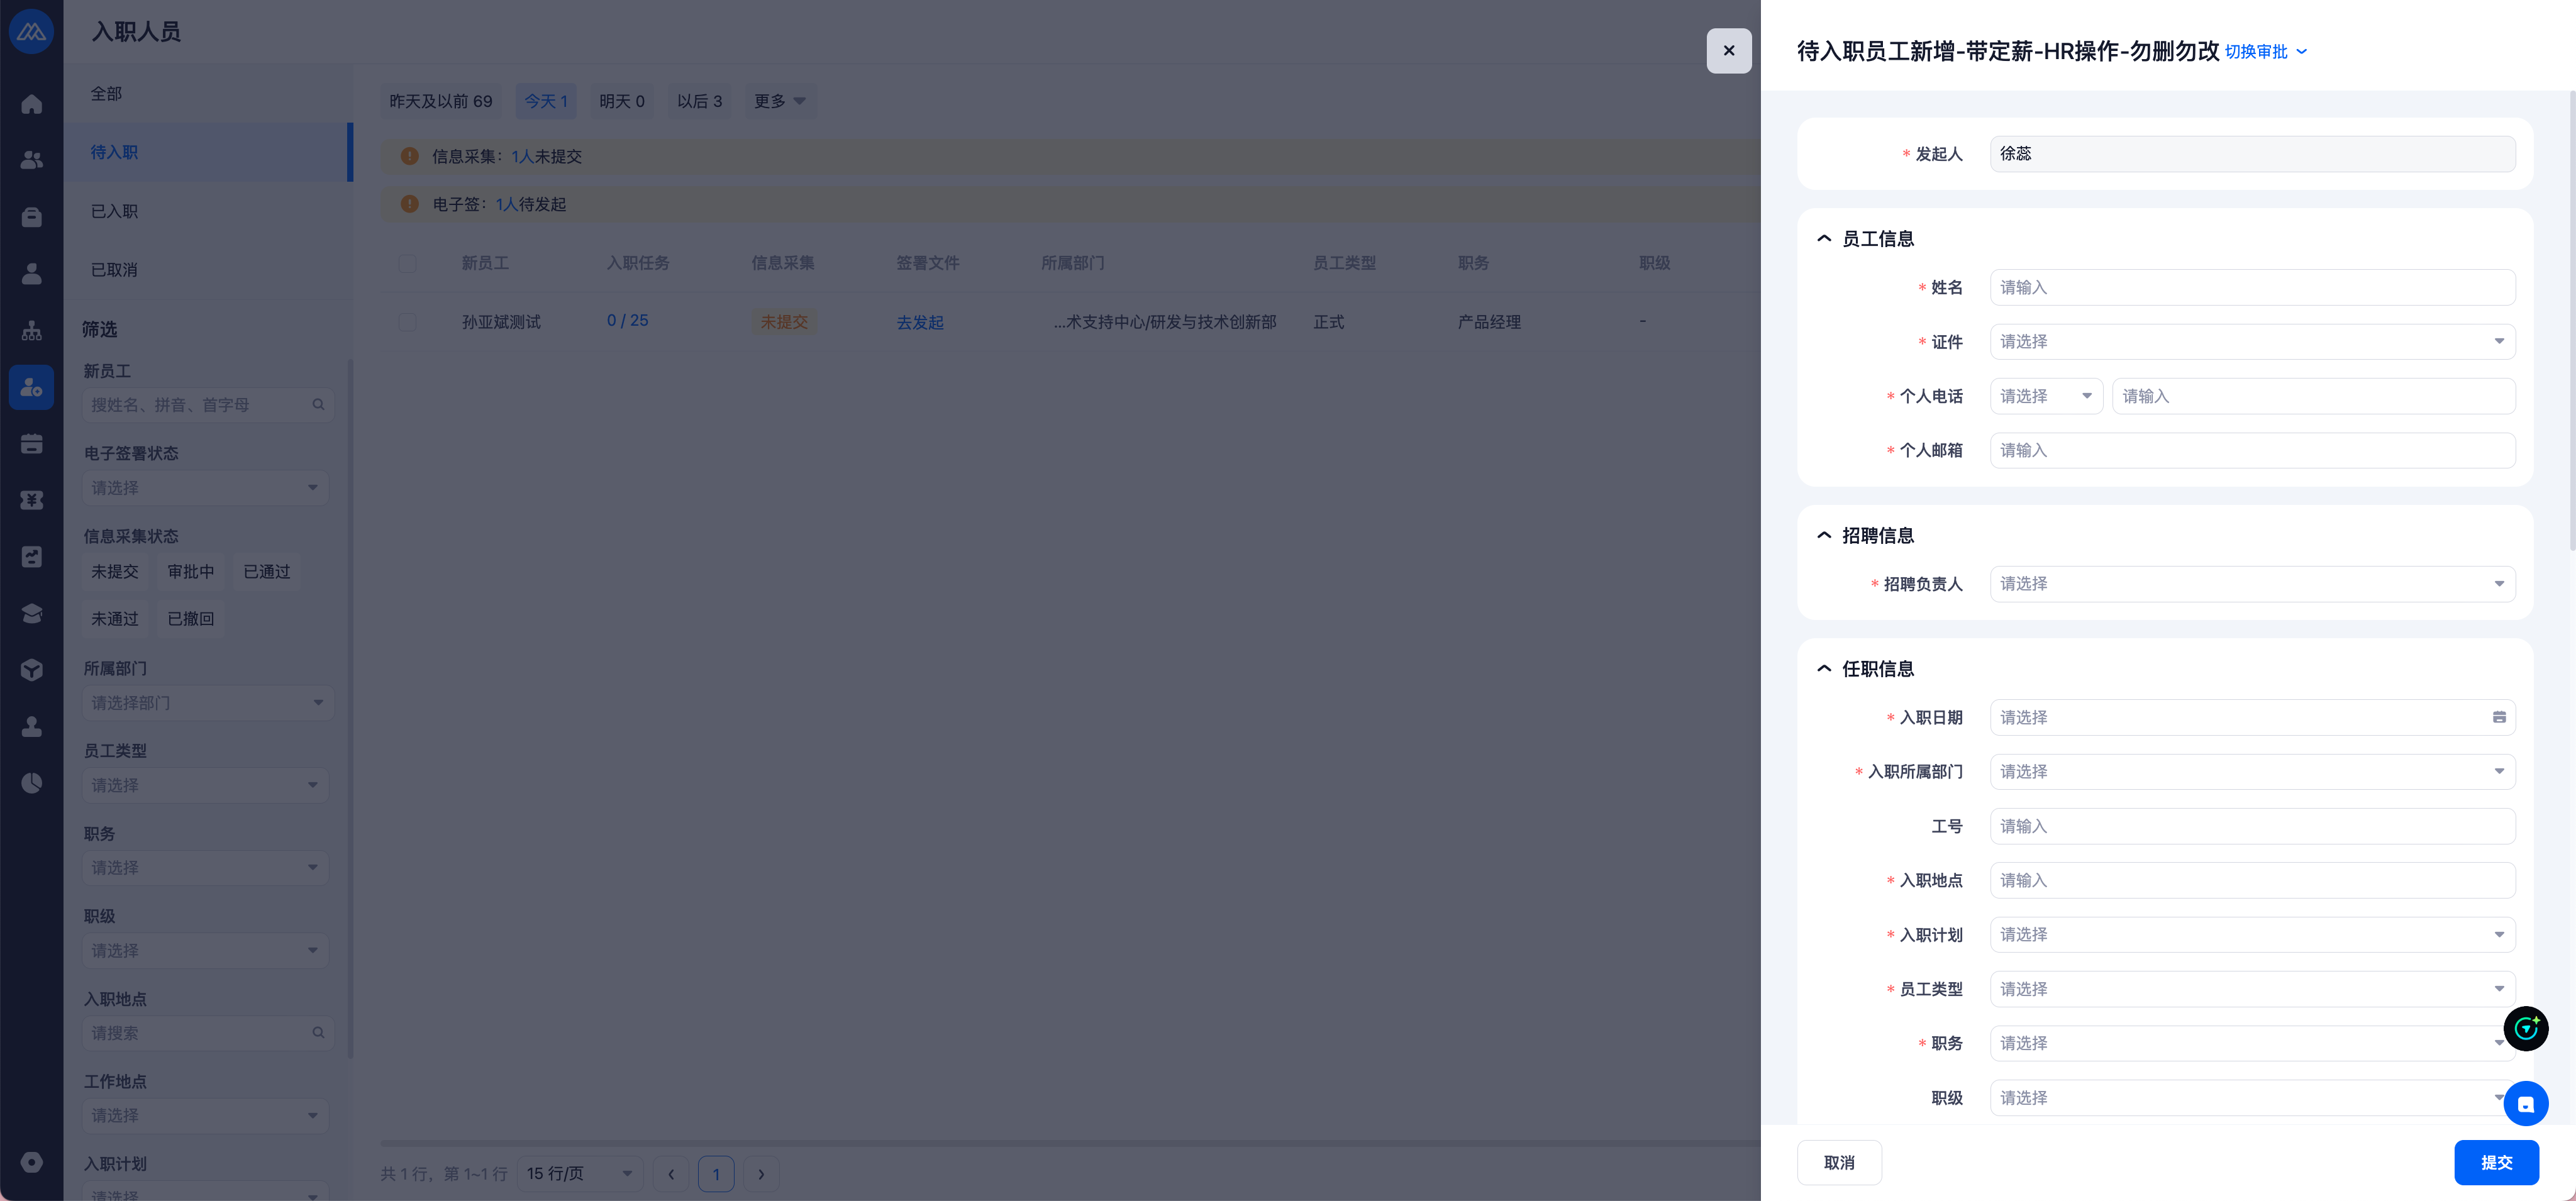Switch to the 已入职 tab
2576x1201 pixels.
(115, 211)
